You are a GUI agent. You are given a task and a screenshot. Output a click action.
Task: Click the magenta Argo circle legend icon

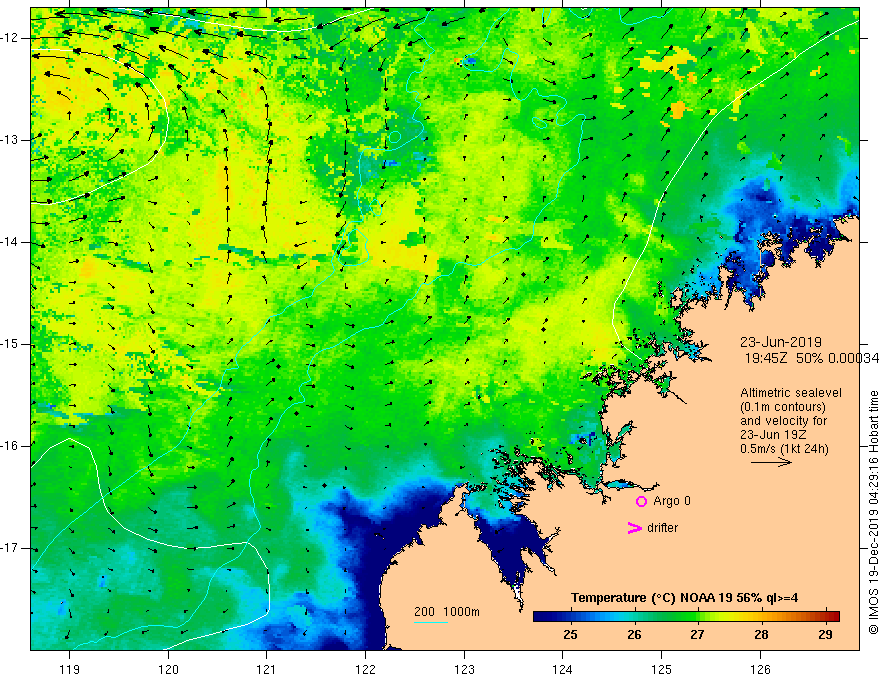point(641,501)
